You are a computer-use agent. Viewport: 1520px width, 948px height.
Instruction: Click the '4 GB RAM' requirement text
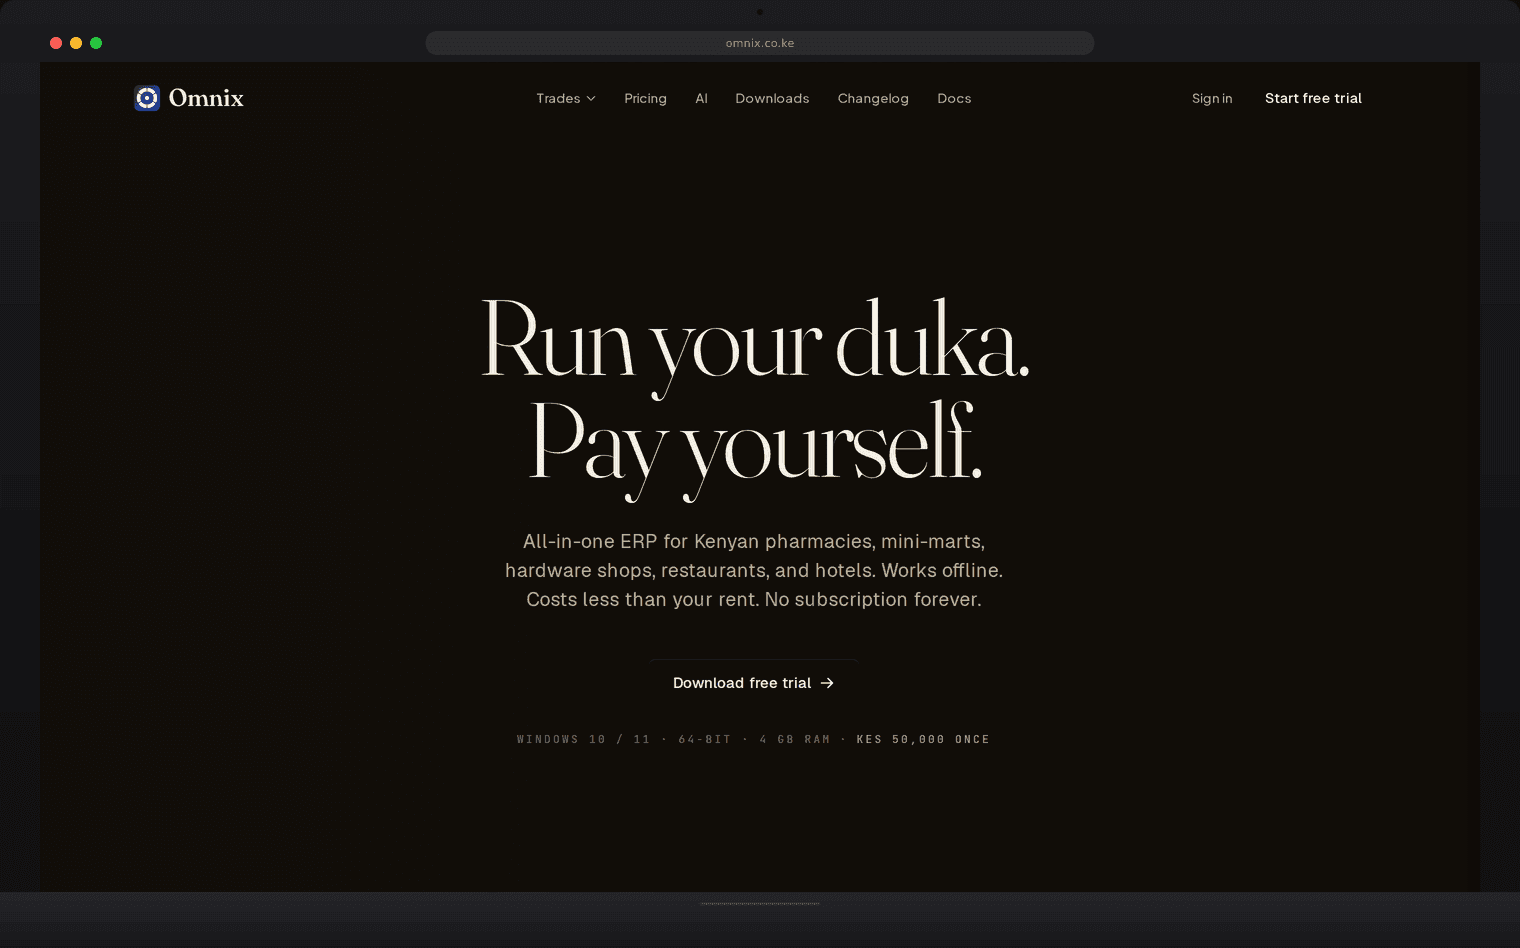[795, 740]
